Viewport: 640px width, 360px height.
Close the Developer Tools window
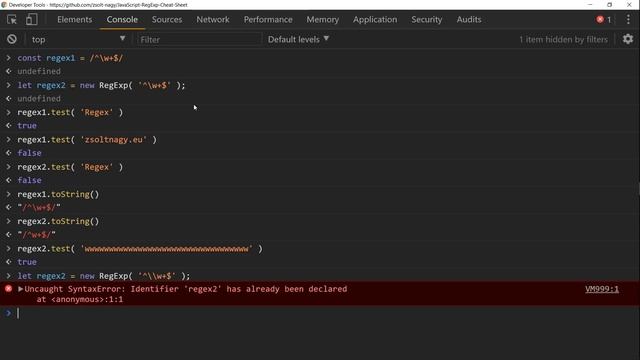629,4
